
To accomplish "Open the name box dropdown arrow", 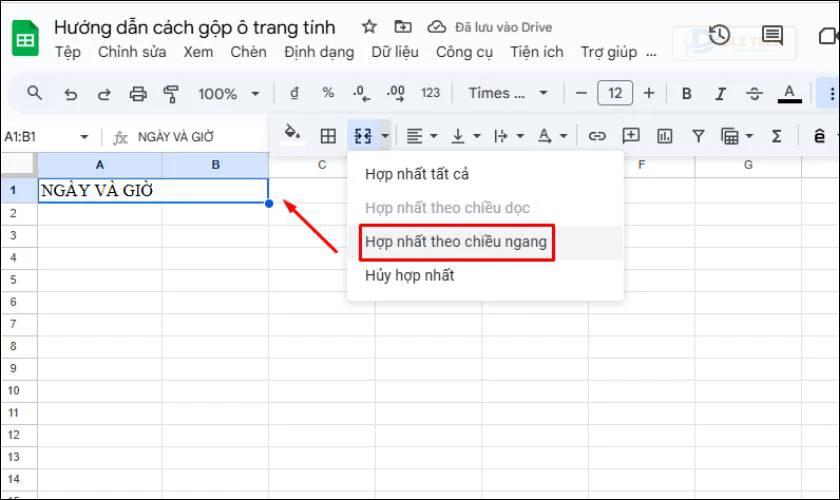I will 84,137.
